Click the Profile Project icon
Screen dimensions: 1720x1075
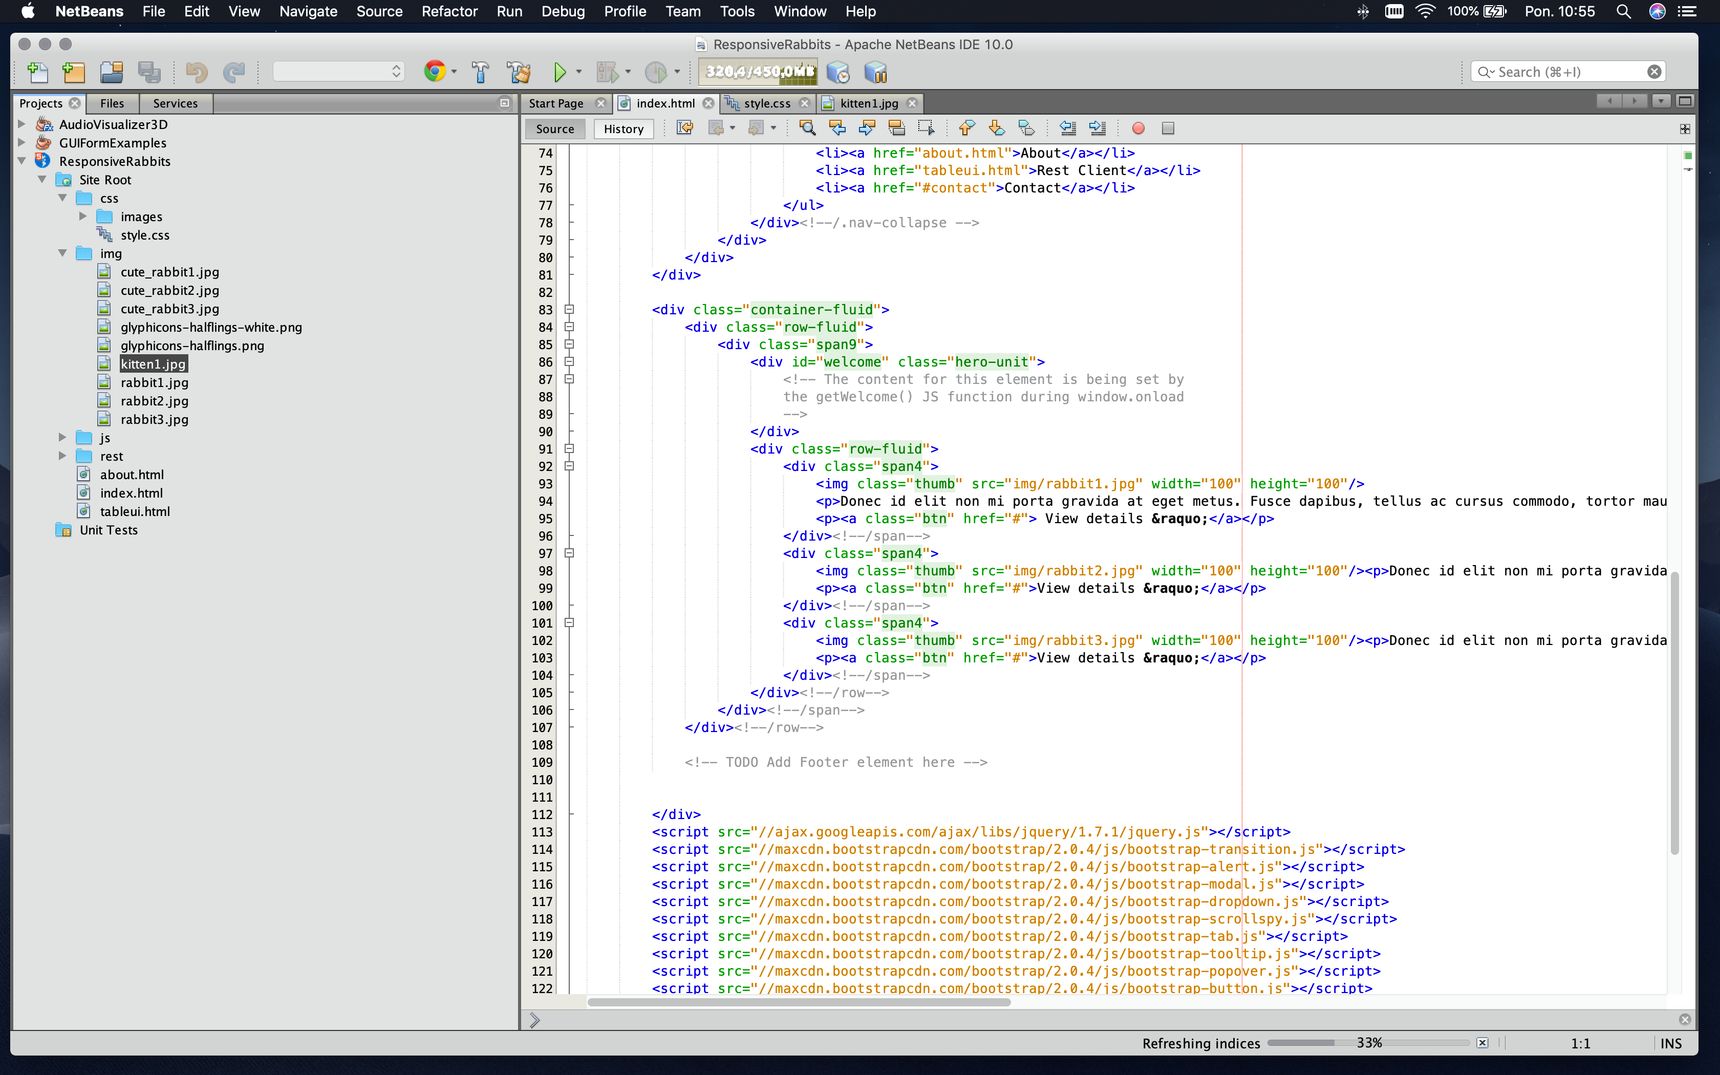656,72
